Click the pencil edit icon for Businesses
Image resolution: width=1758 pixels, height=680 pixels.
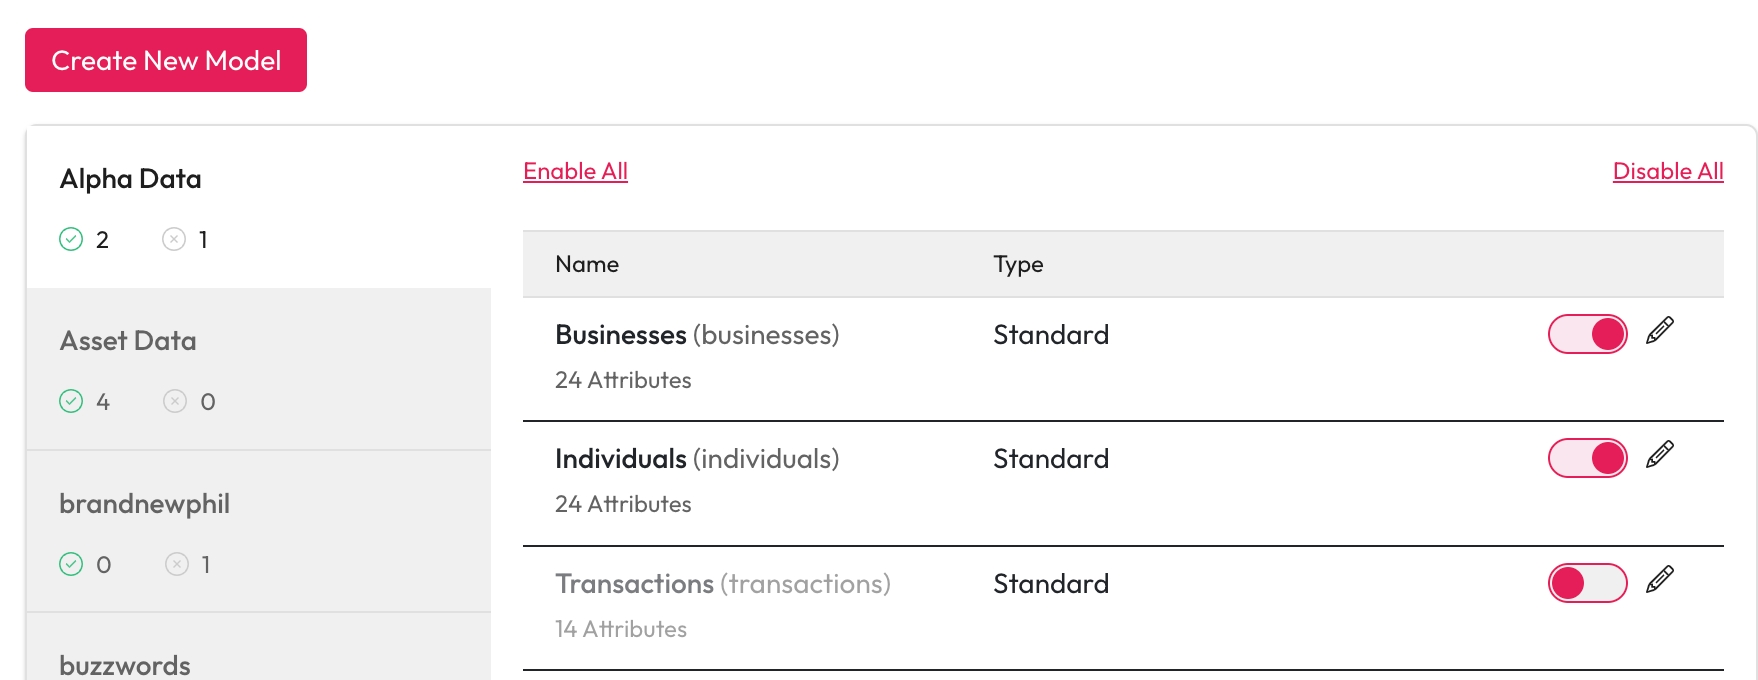pos(1659,331)
